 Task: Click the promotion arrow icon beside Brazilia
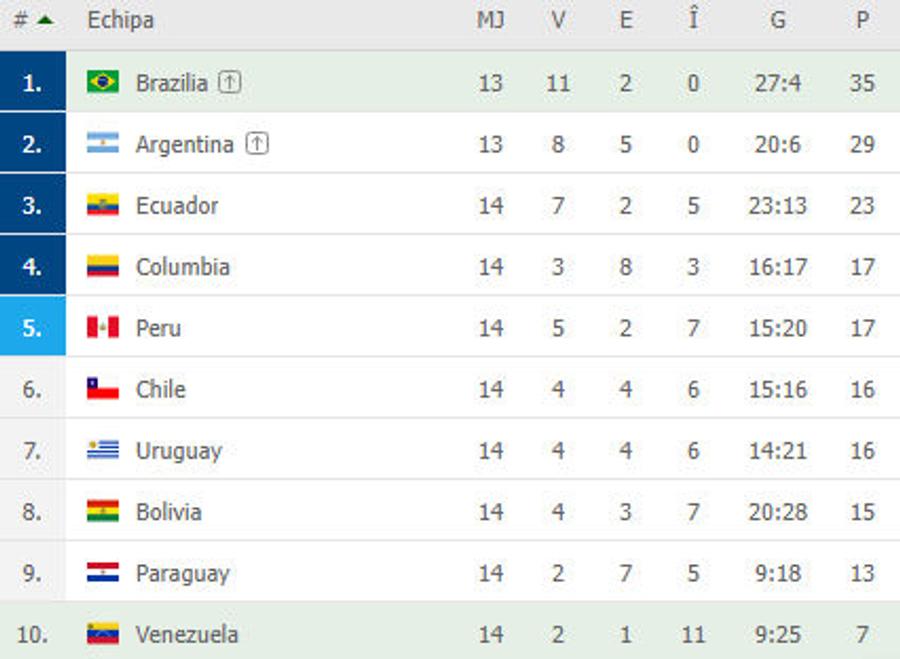[x=230, y=82]
